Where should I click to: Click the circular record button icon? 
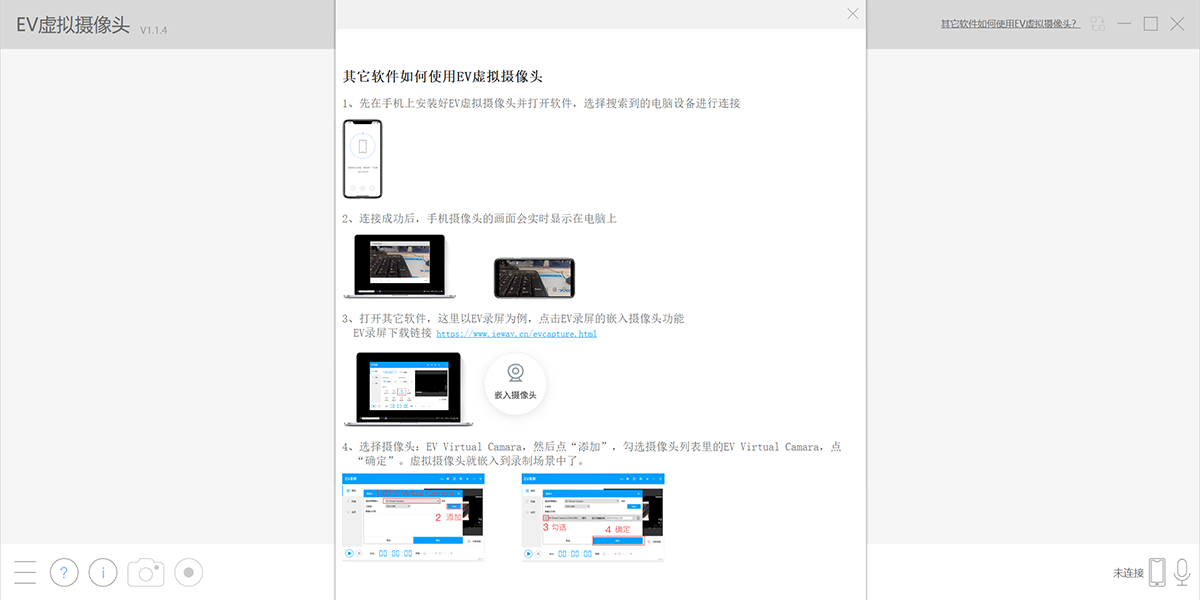(x=189, y=572)
